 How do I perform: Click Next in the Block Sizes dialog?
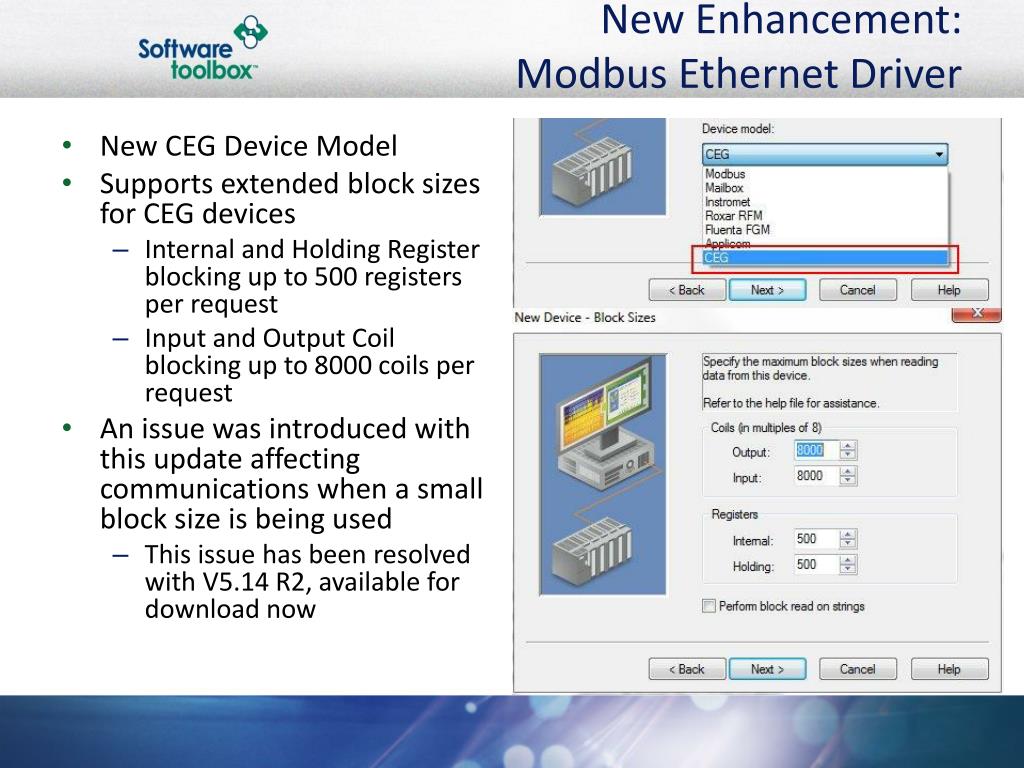click(767, 669)
